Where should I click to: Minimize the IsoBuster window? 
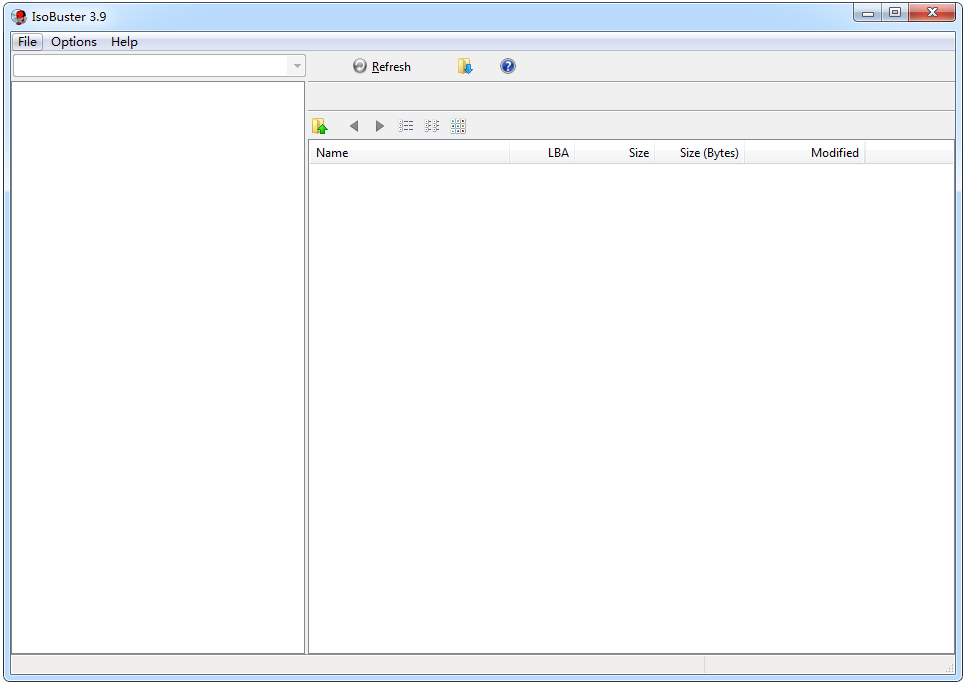pyautogui.click(x=868, y=12)
